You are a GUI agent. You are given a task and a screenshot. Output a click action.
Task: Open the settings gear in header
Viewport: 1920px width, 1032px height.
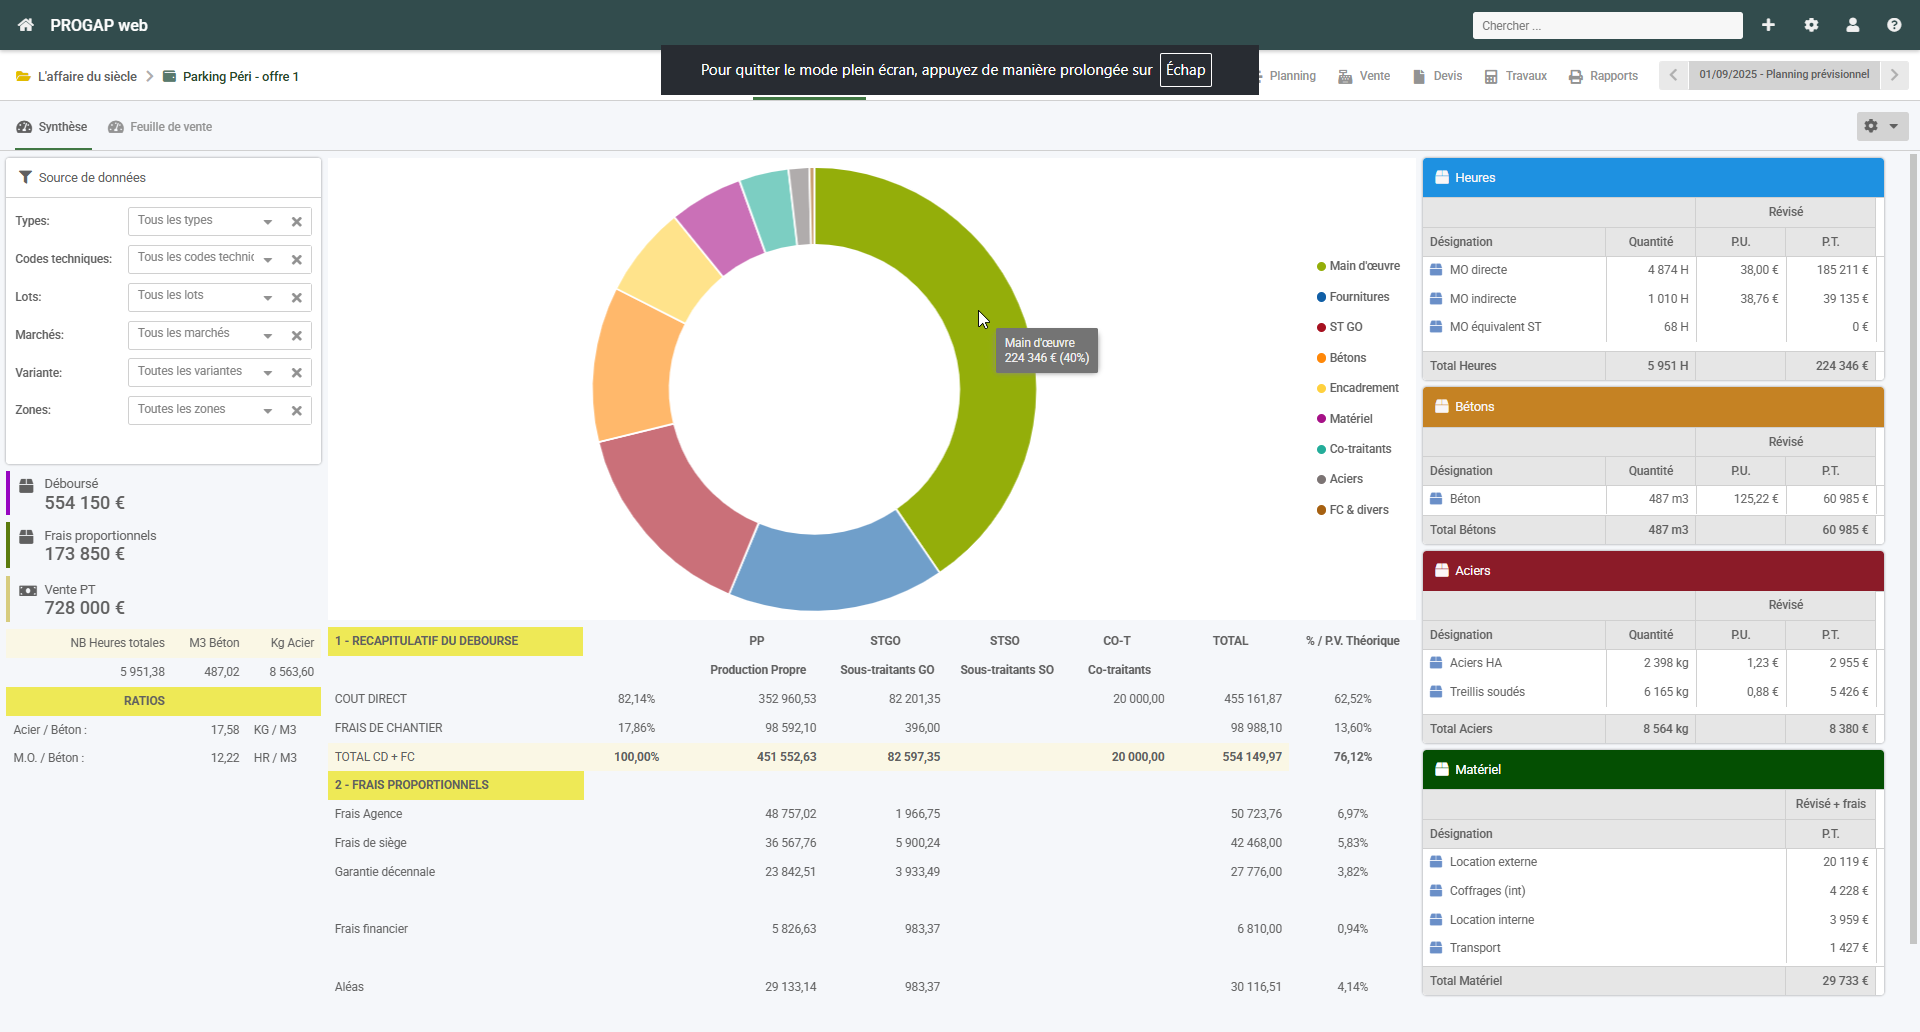(1811, 25)
